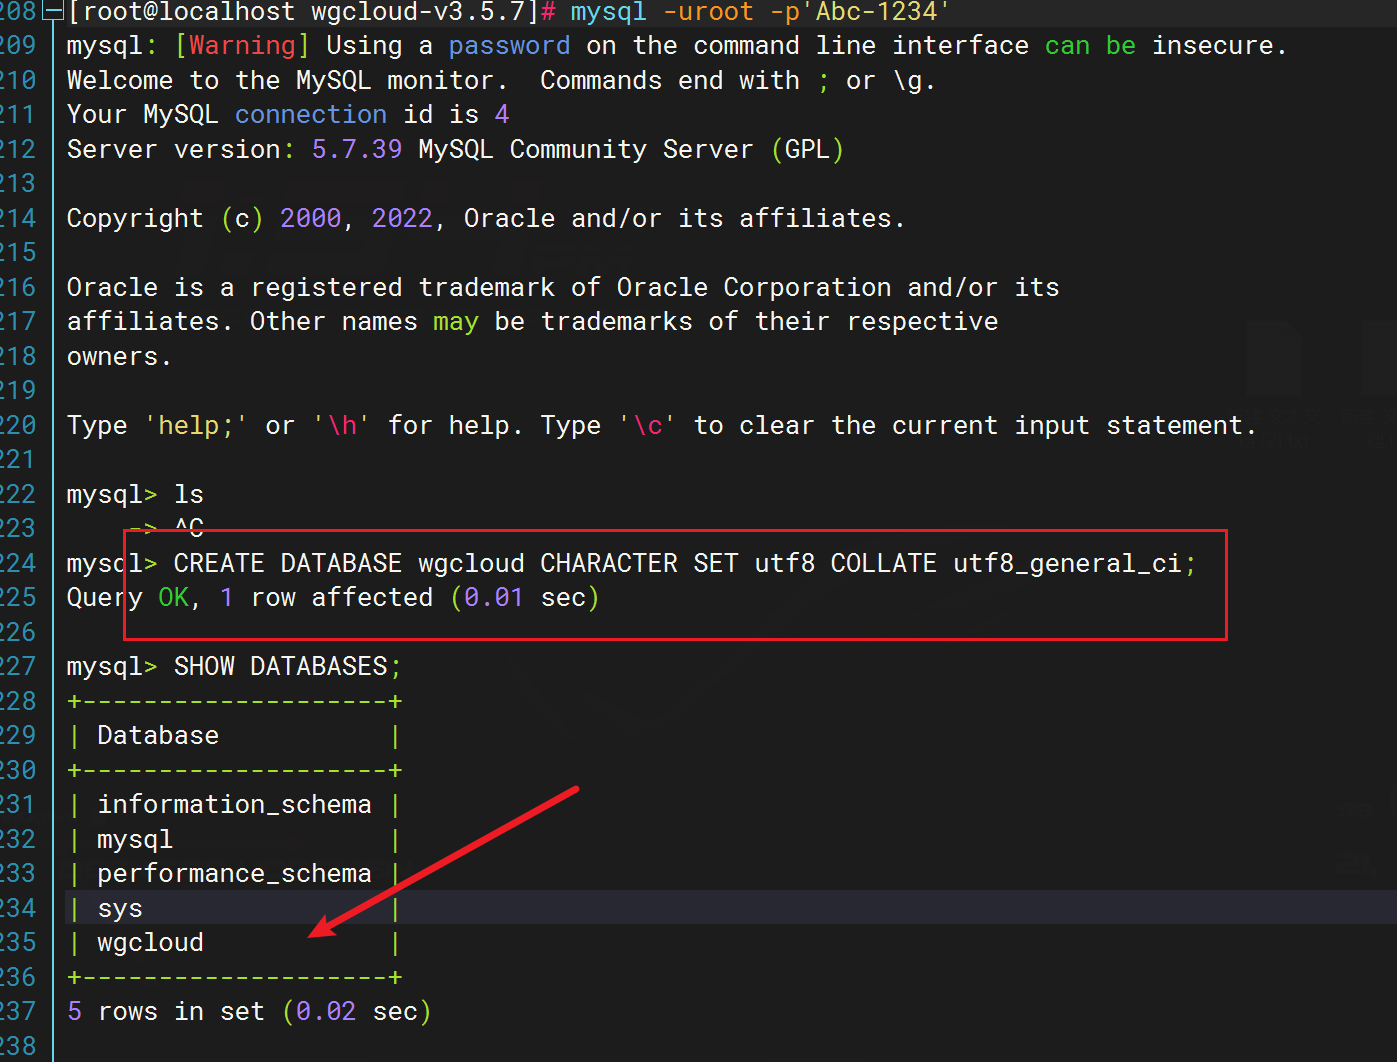Click the 'wgcloud' database row
Image resolution: width=1397 pixels, height=1062 pixels.
click(235, 943)
